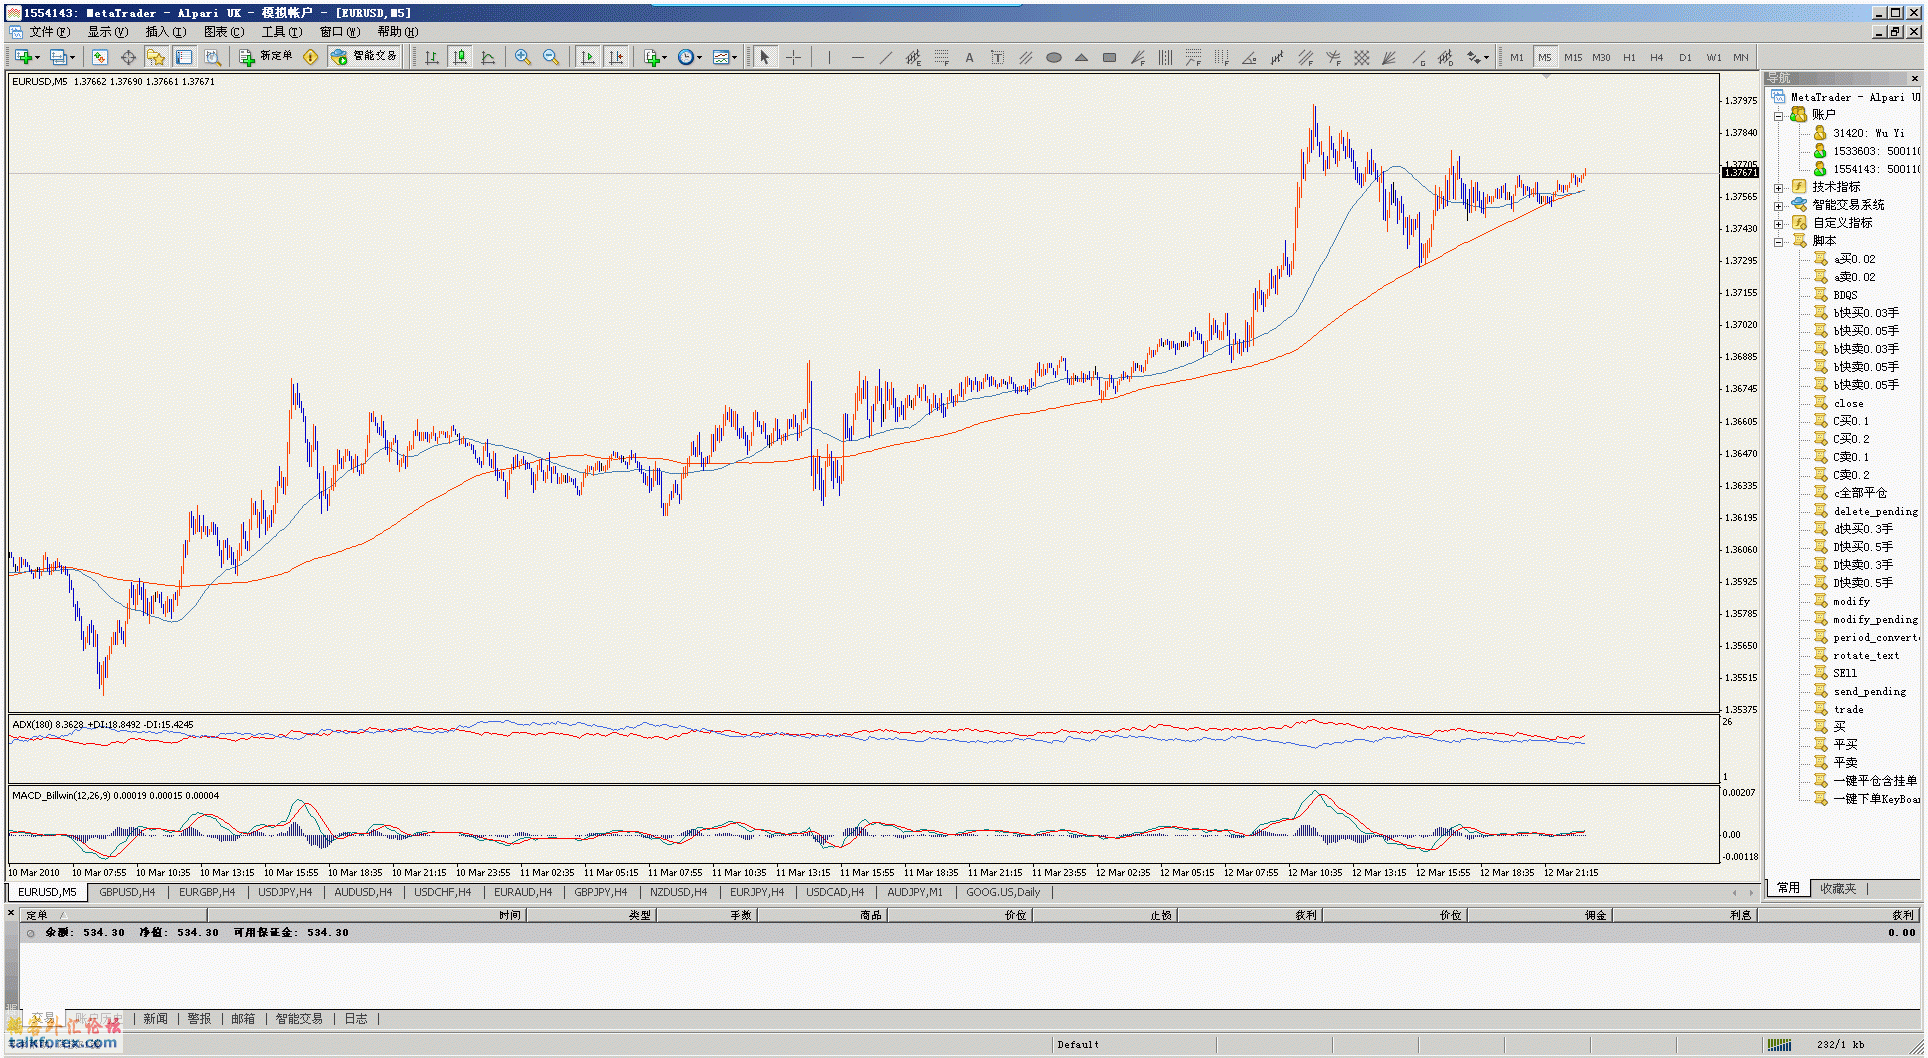
Task: Close the 导航 Navigator panel
Action: (1914, 78)
